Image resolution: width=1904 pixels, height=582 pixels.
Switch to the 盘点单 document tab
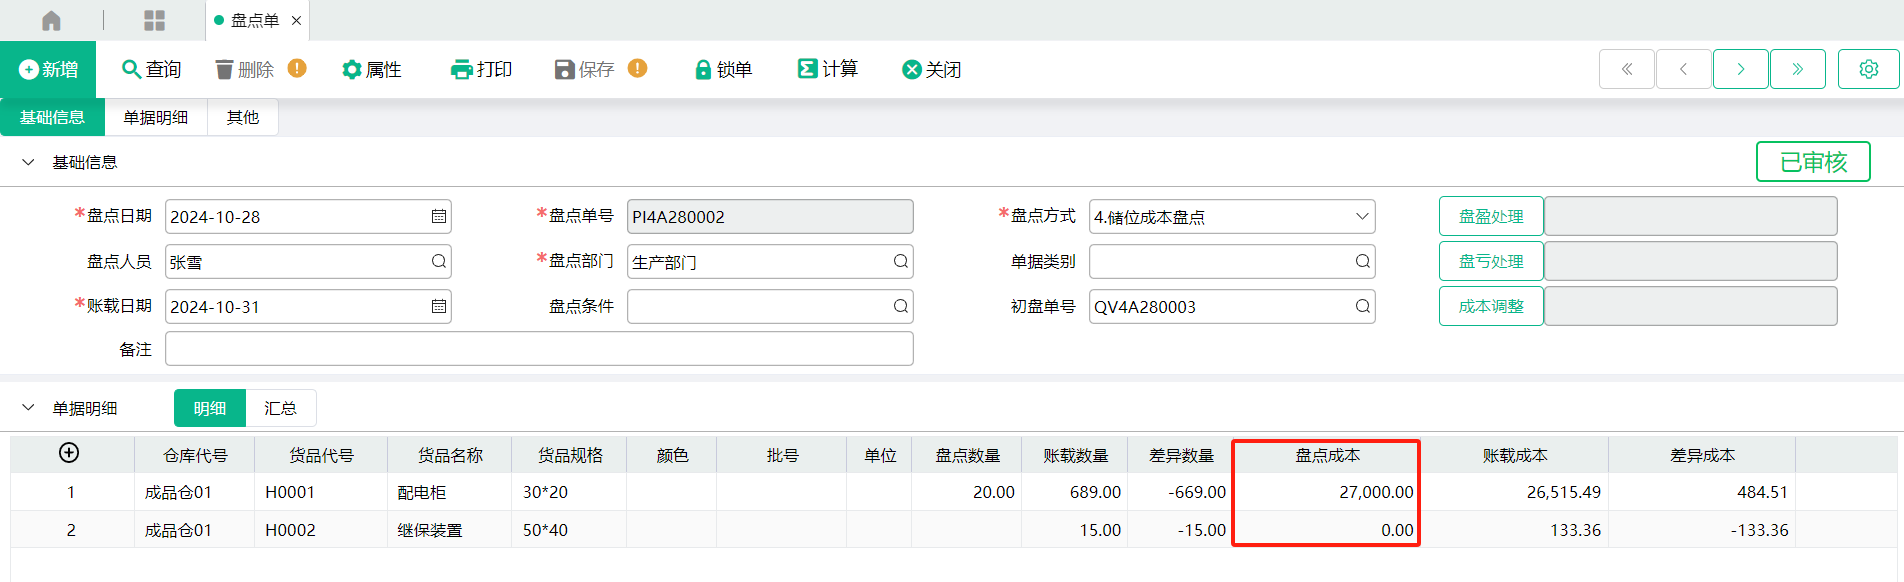coord(255,20)
